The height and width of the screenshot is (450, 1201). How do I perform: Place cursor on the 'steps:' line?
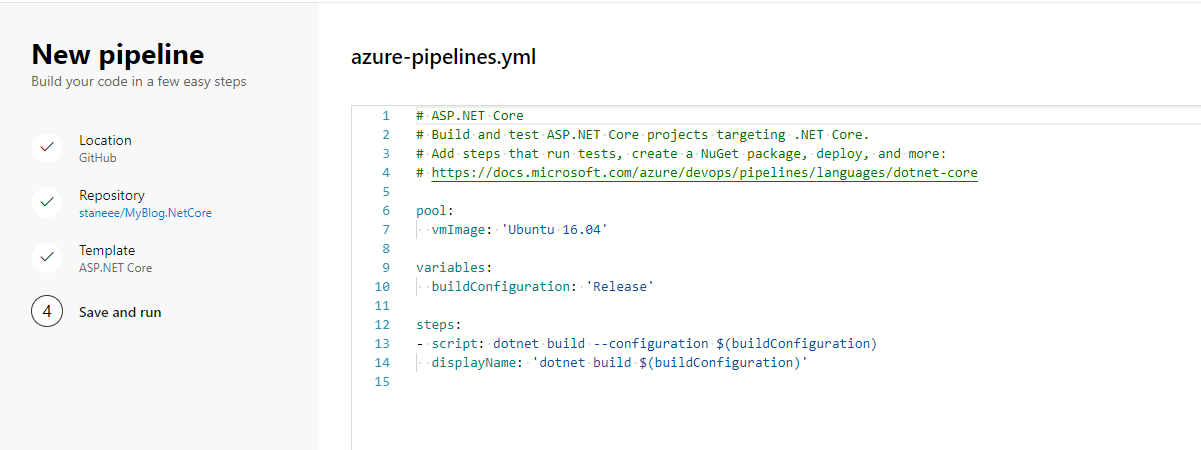[x=438, y=325]
